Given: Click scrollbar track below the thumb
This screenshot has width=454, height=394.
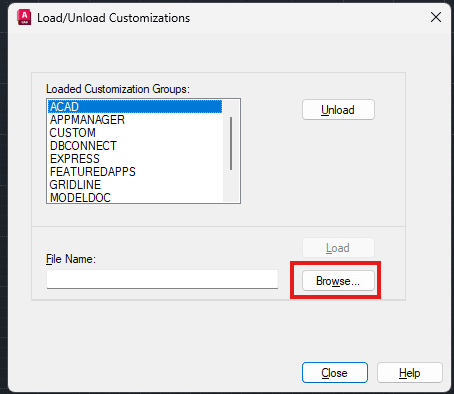Looking at the screenshot, I should pyautogui.click(x=231, y=186).
